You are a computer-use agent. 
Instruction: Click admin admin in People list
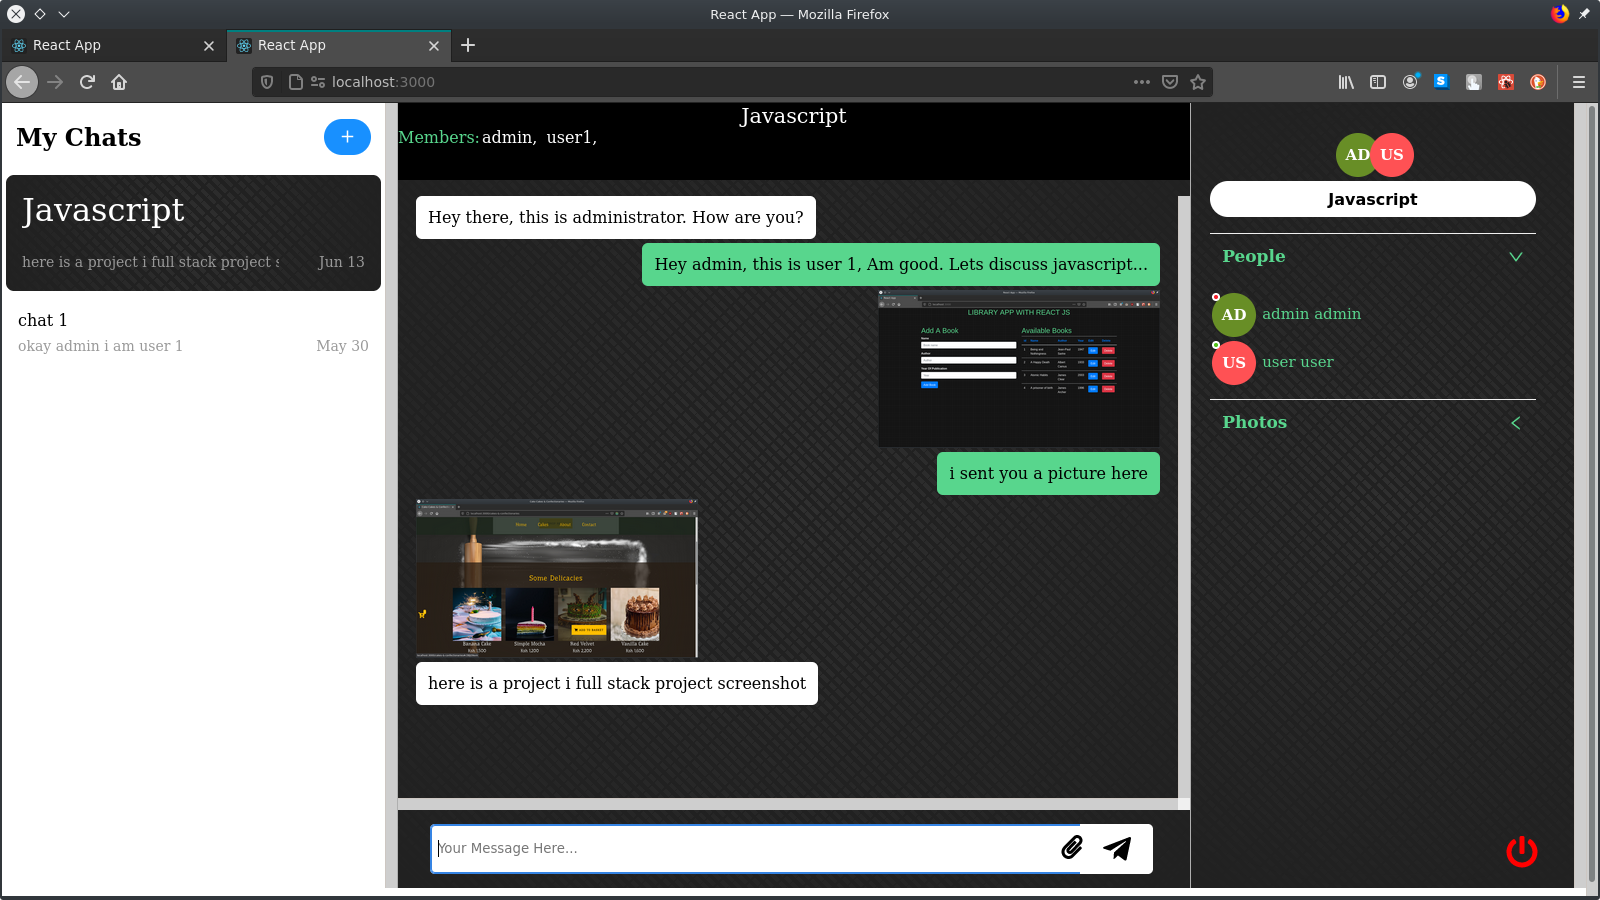tap(1311, 314)
